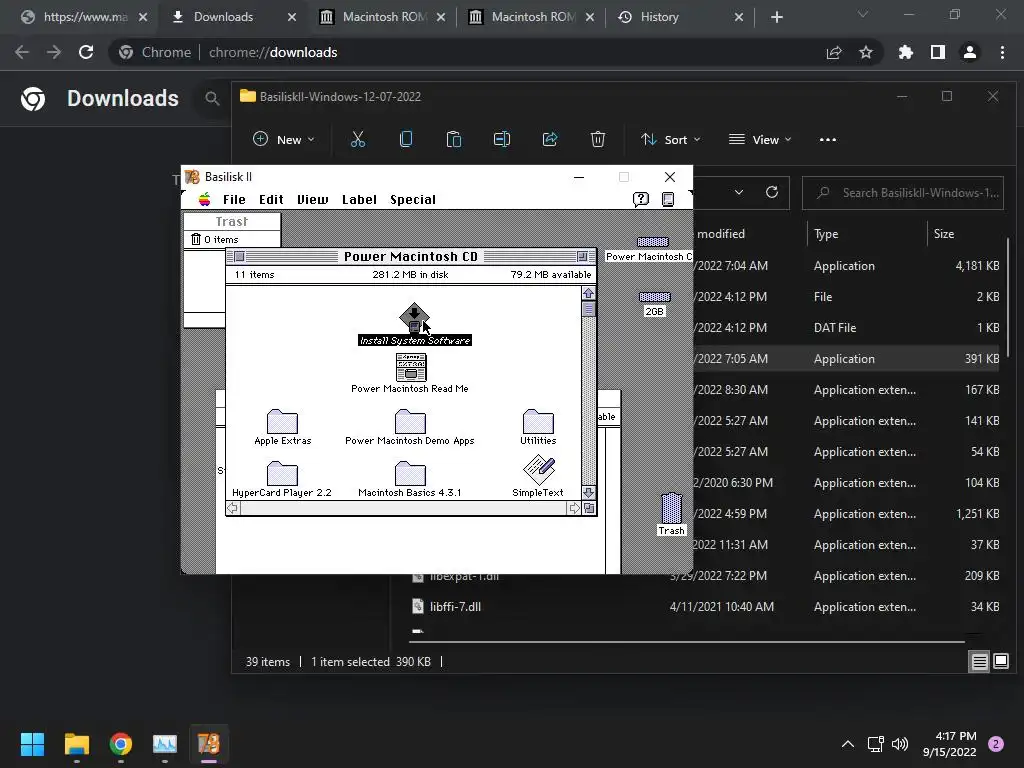This screenshot has width=1024, height=768.
Task: Click scroll down arrow in Power Macintosh CD window
Action: (x=588, y=492)
